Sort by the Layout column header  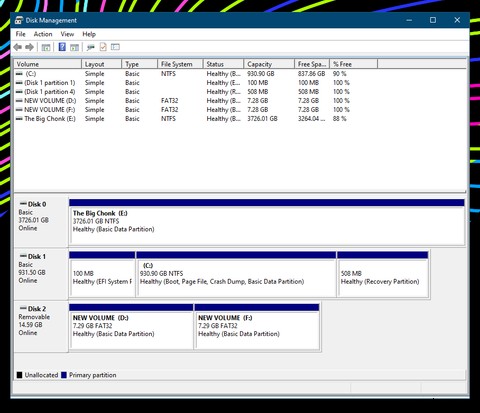tap(101, 64)
